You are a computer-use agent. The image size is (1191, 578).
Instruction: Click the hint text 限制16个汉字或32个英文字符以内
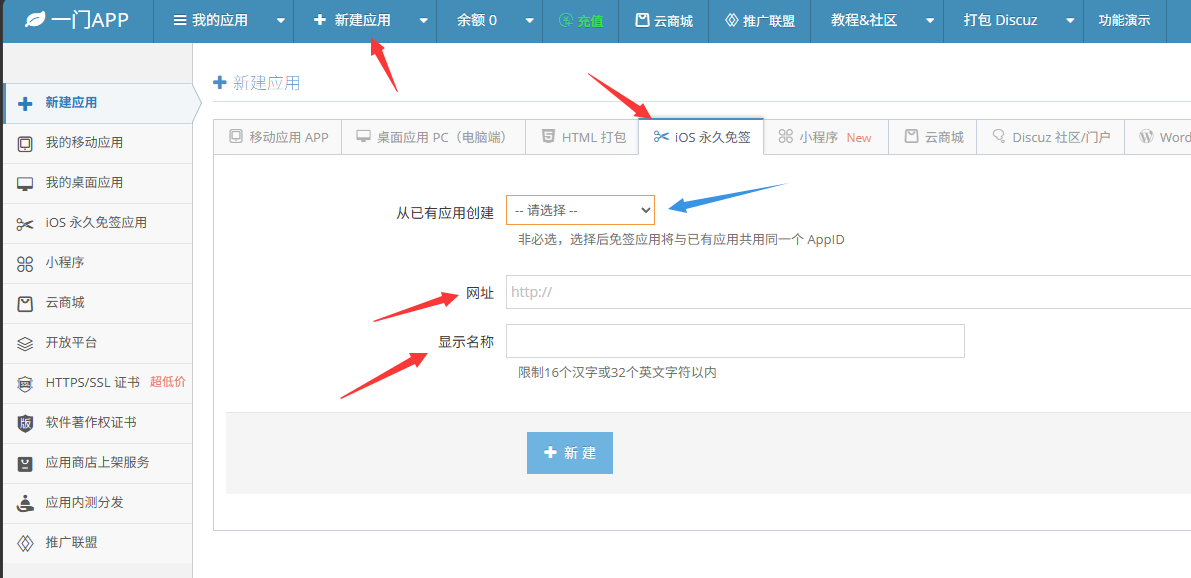[618, 373]
